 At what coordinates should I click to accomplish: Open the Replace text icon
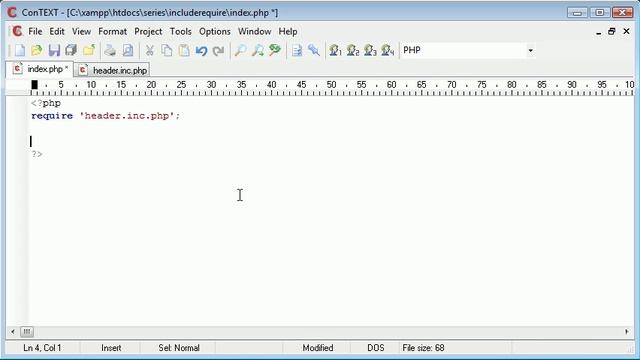pos(275,51)
